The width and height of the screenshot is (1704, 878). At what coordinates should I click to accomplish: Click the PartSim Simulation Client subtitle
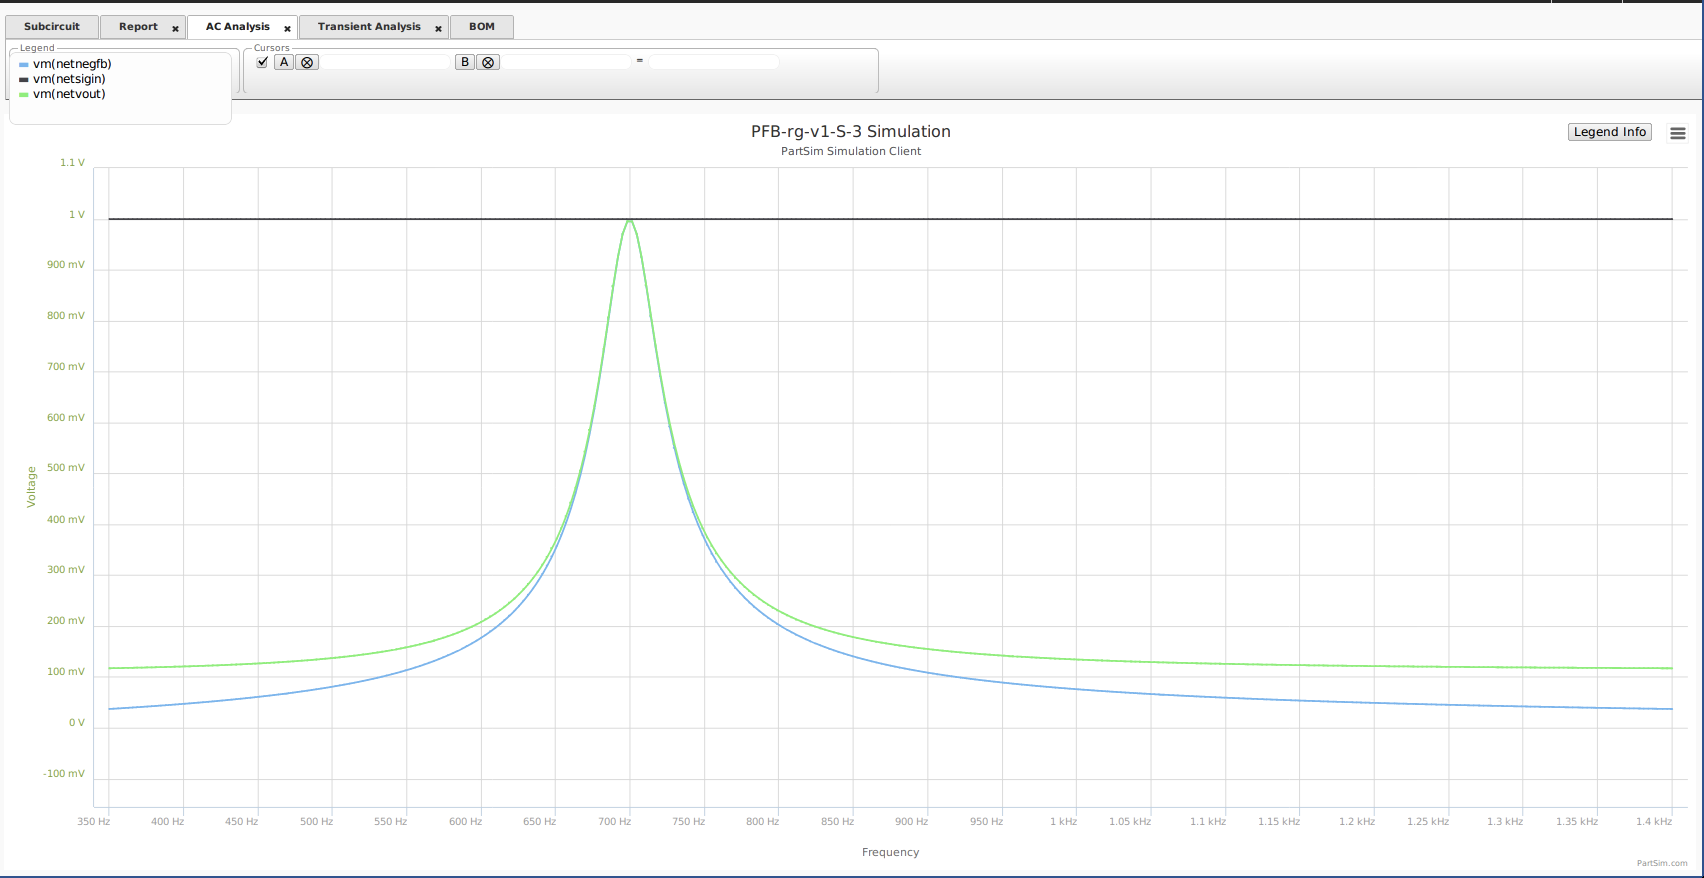point(851,152)
